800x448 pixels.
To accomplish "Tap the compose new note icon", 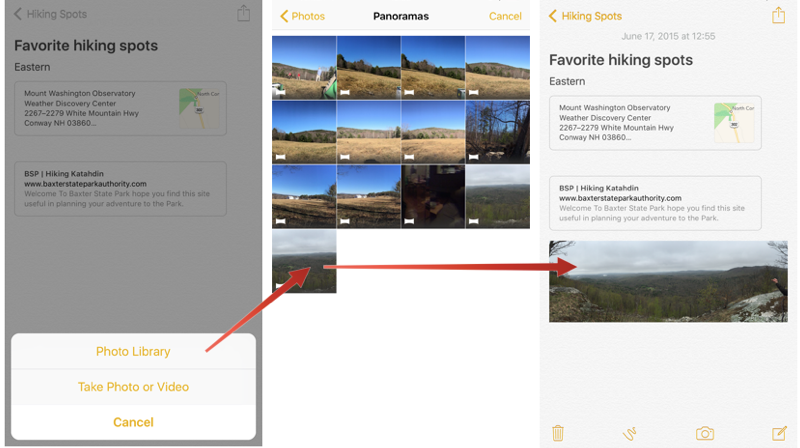I will (x=779, y=433).
